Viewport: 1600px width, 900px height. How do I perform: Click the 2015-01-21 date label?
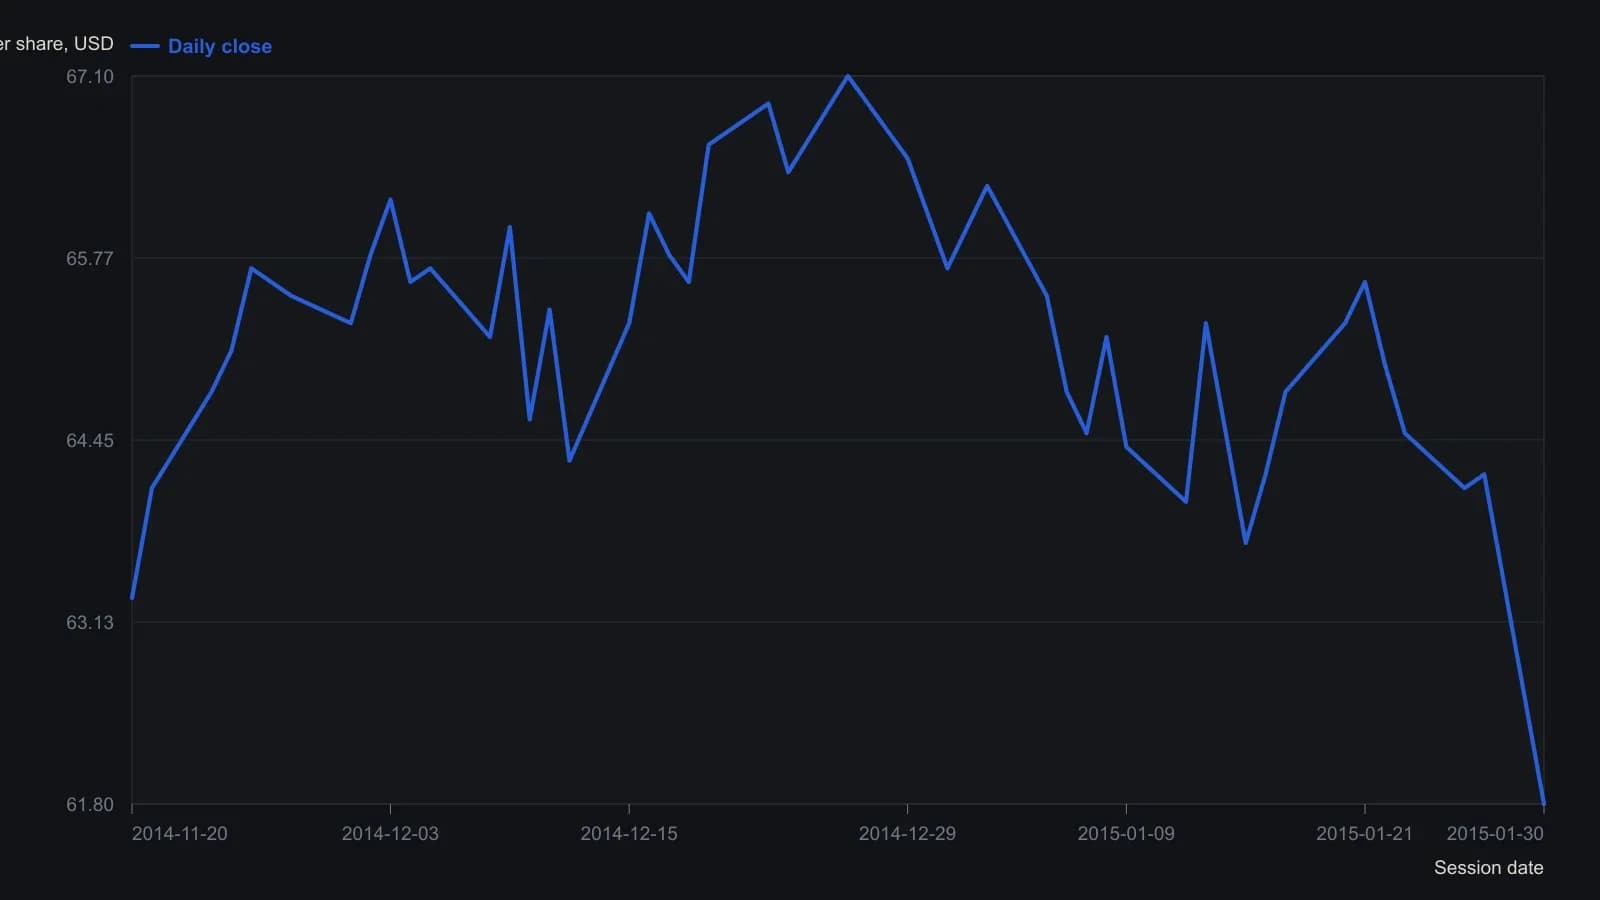pyautogui.click(x=1365, y=834)
